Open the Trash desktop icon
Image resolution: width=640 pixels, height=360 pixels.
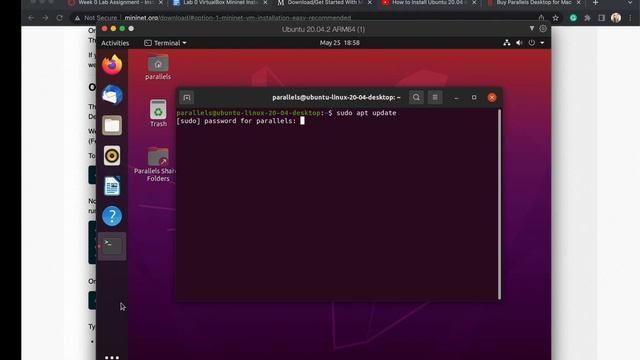(158, 113)
